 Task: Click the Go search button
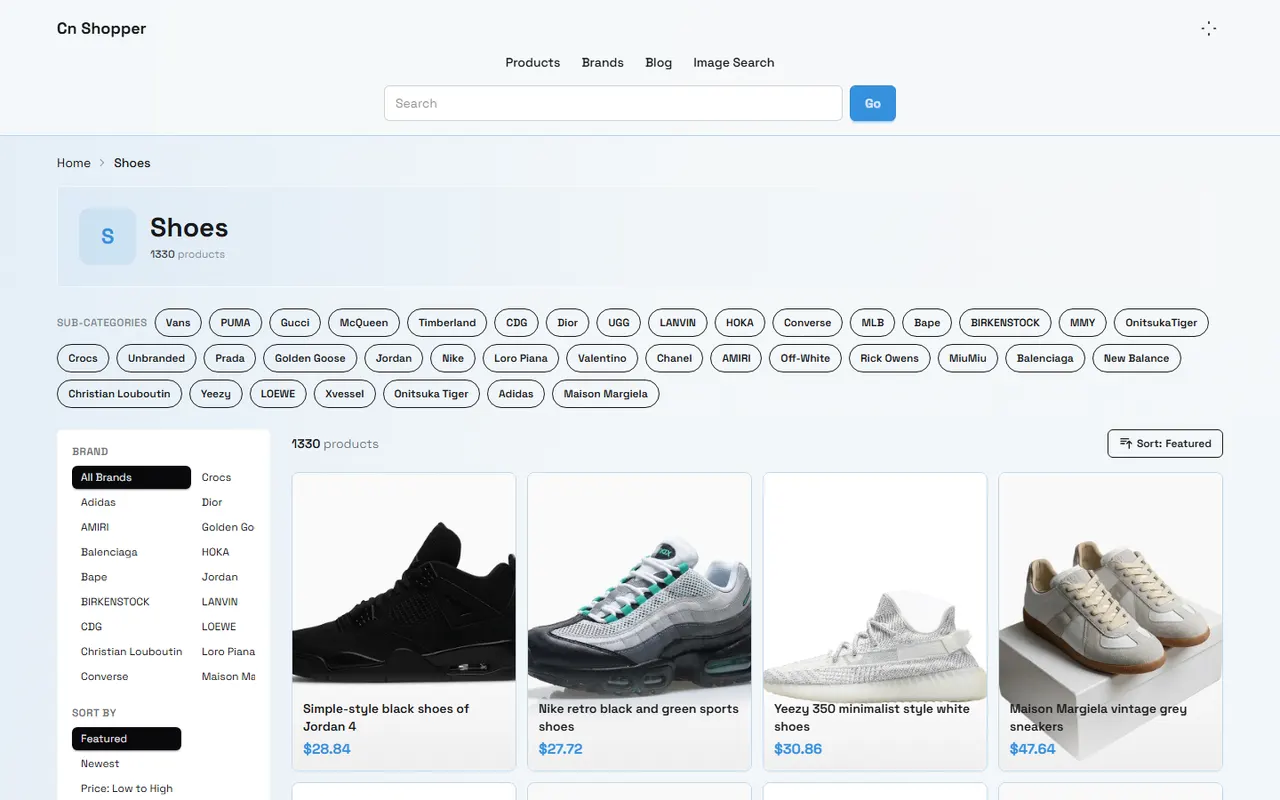click(x=873, y=103)
